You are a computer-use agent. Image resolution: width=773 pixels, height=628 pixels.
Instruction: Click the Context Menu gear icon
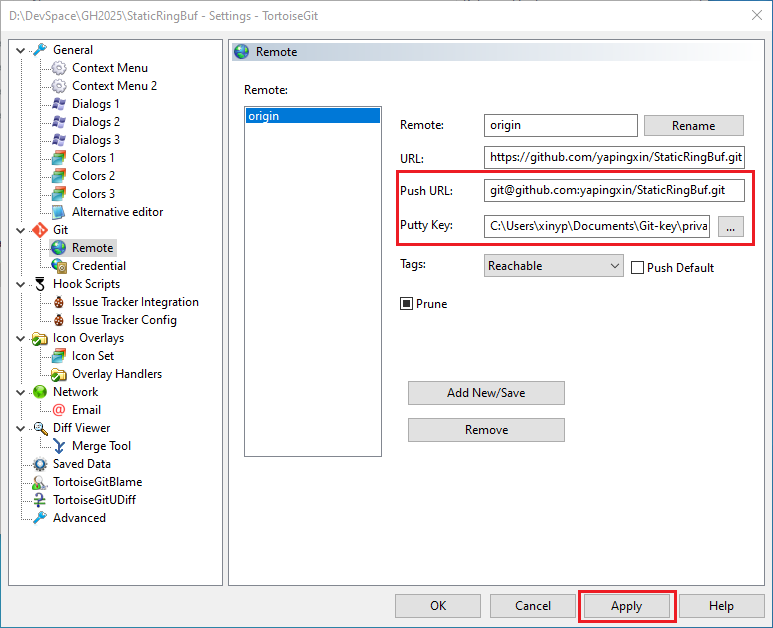click(x=59, y=68)
